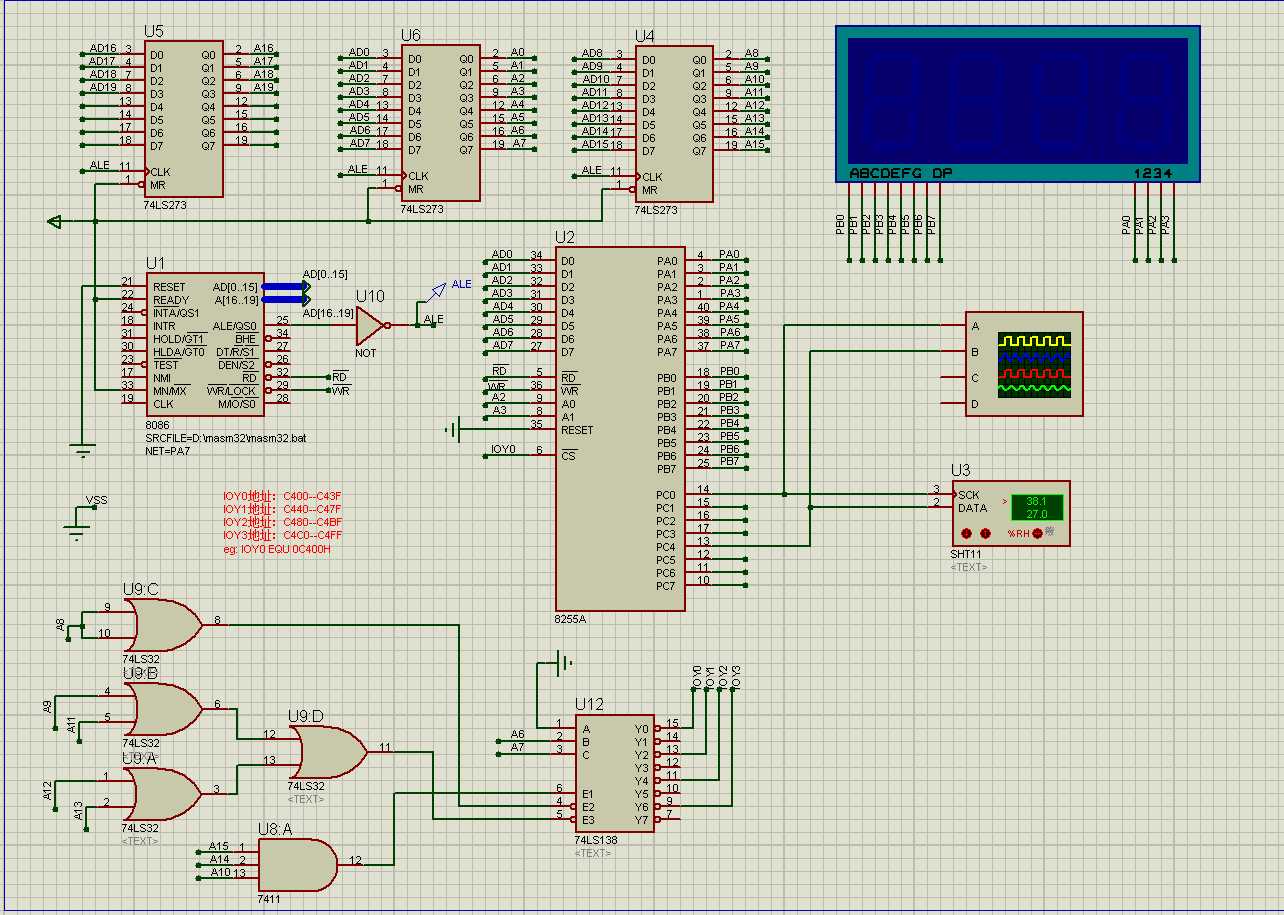The height and width of the screenshot is (915, 1284).
Task: Click the ground symbol below U1
Action: pos(83,451)
